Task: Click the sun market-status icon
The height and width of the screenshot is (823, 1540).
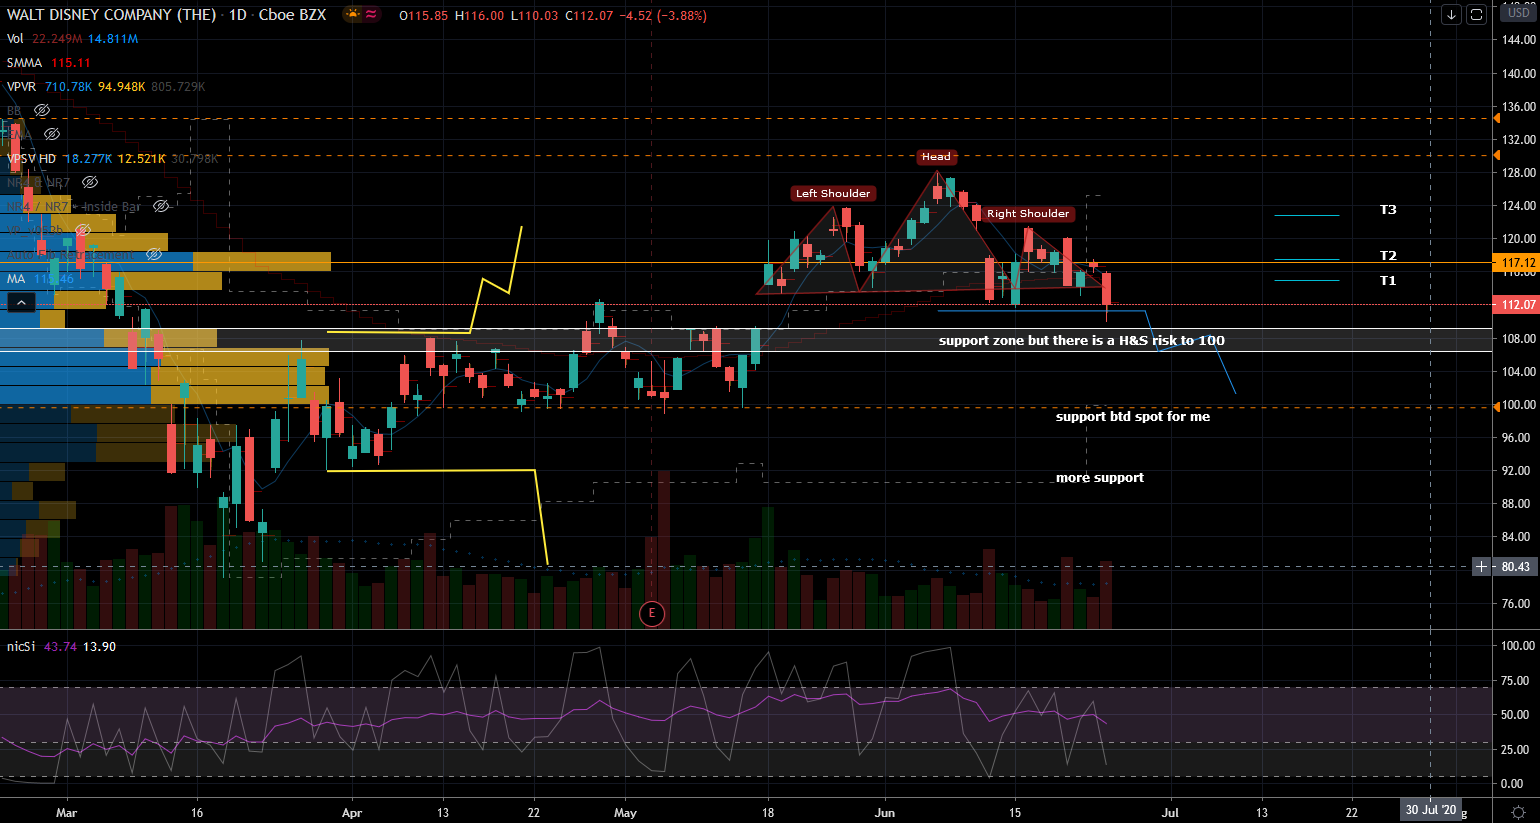Action: 352,15
